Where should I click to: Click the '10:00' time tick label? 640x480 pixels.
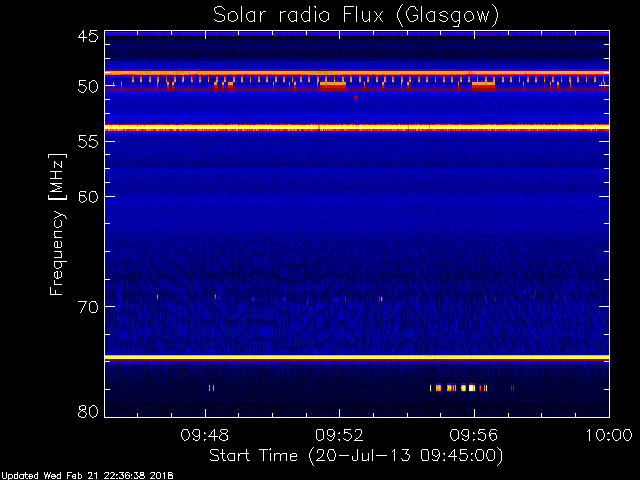pyautogui.click(x=609, y=436)
